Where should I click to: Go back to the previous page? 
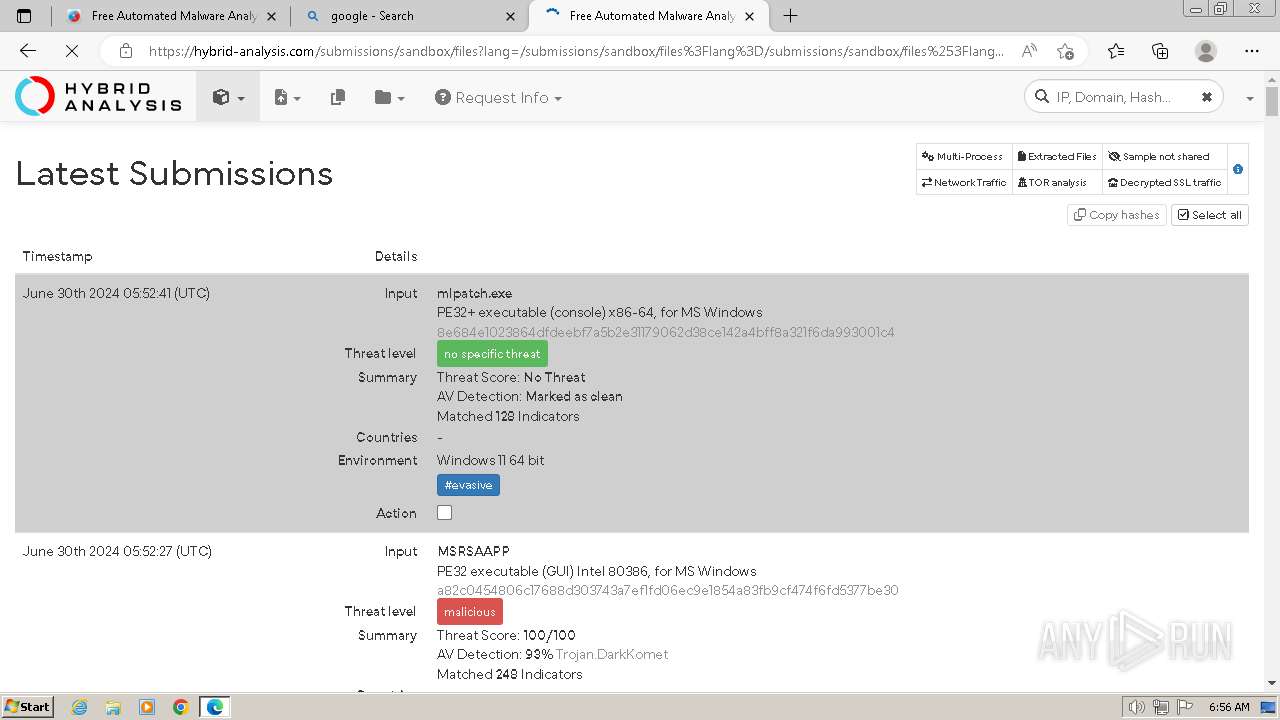(28, 51)
